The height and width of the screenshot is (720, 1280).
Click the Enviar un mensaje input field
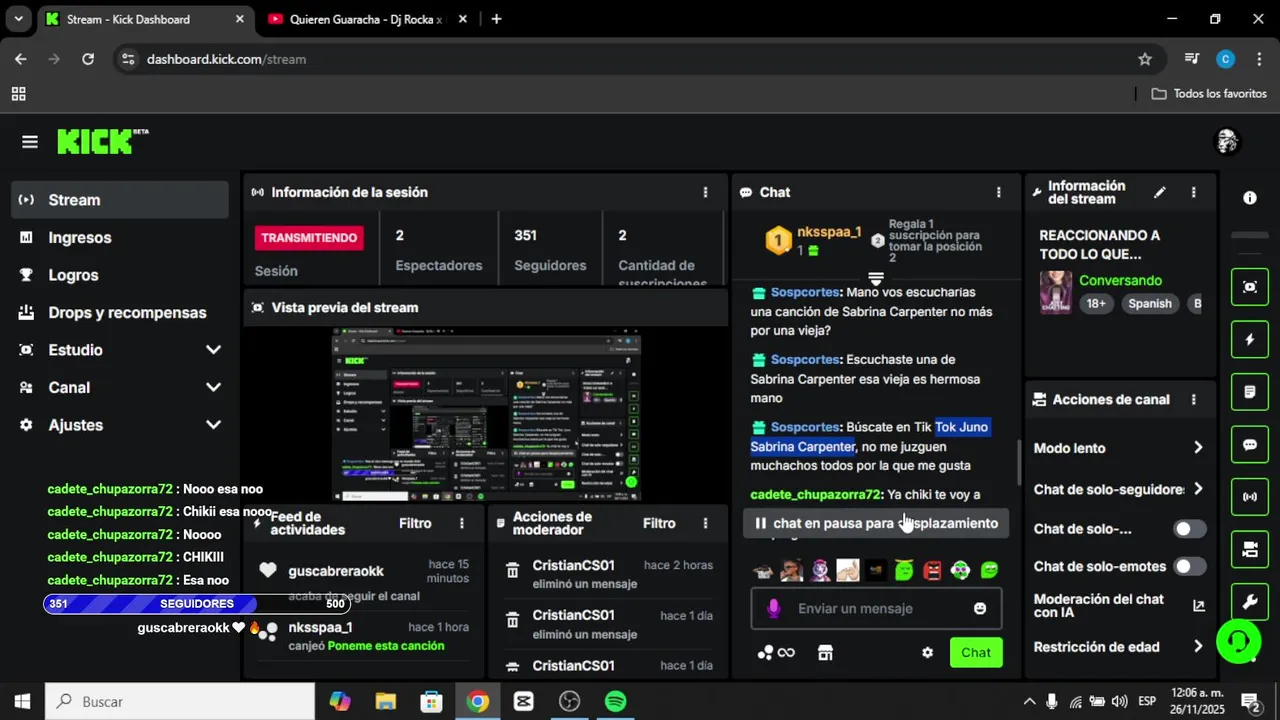tap(876, 608)
